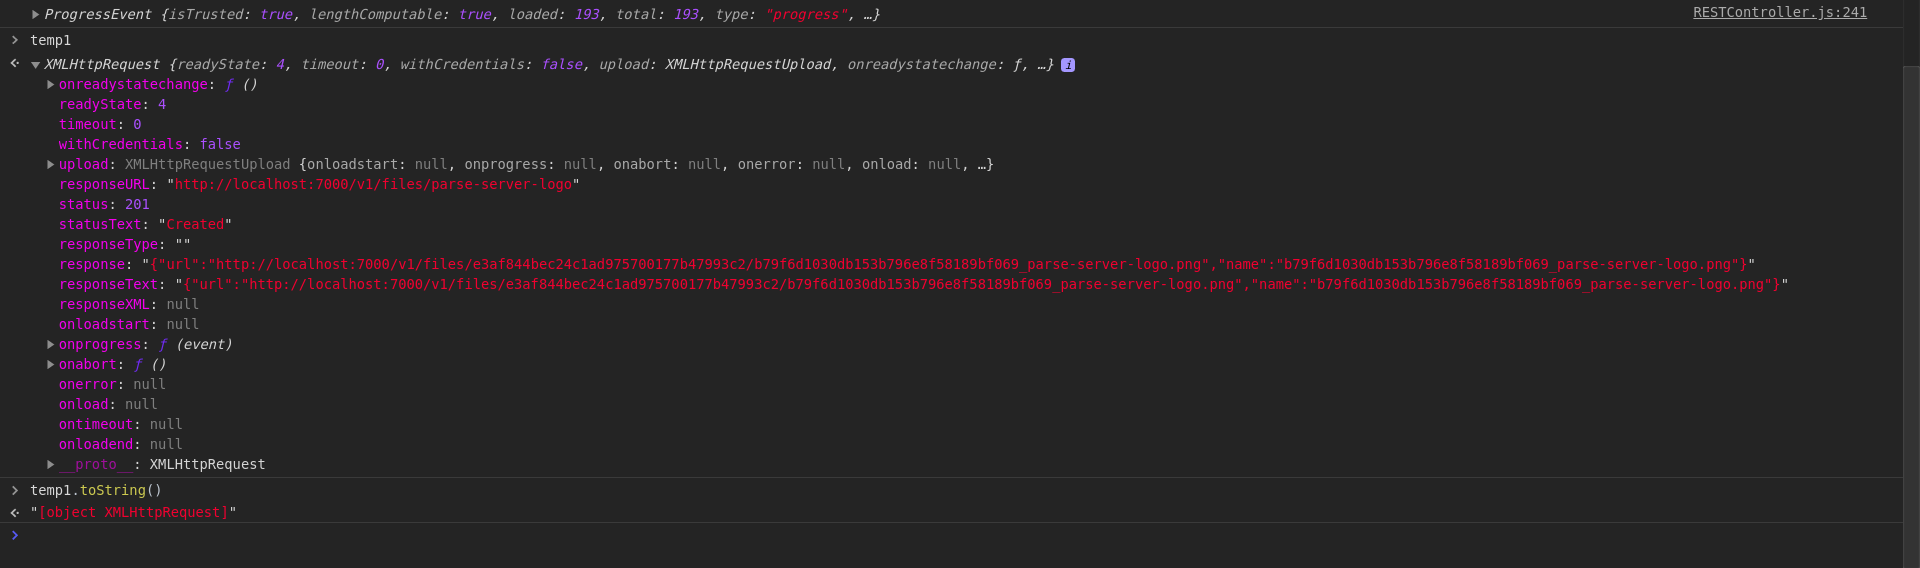Screen dimensions: 1920x568
Task: Expand the upload XMLHttpRequestUpload property
Action: [51, 164]
